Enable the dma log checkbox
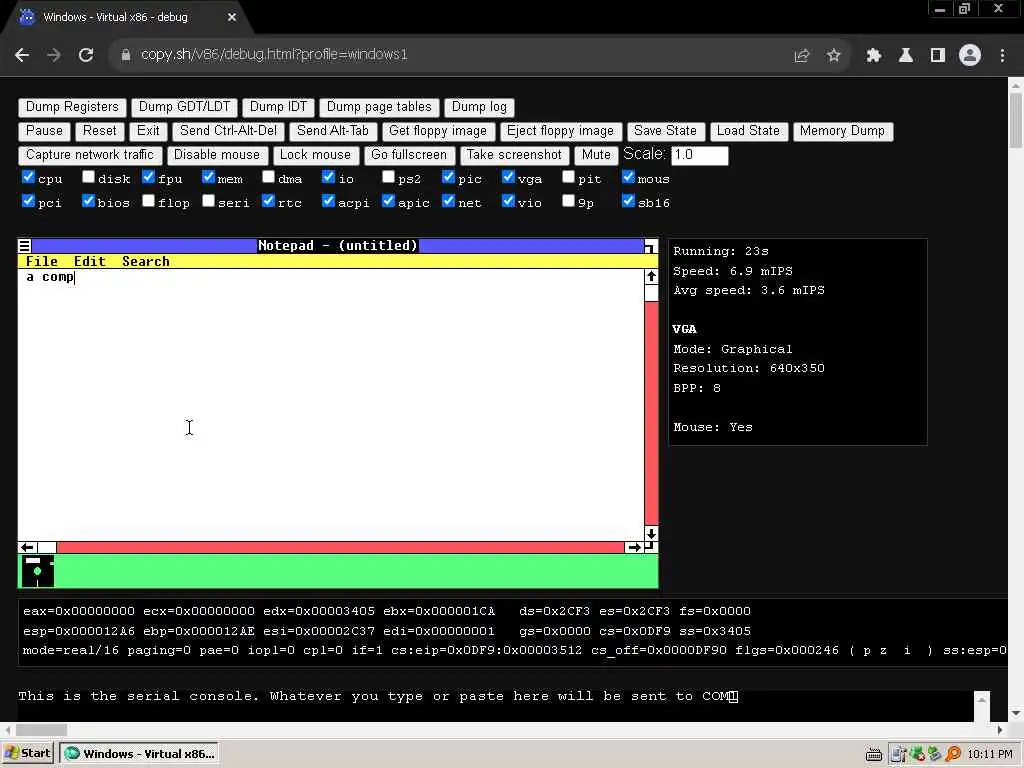This screenshot has width=1024, height=768. tap(268, 177)
